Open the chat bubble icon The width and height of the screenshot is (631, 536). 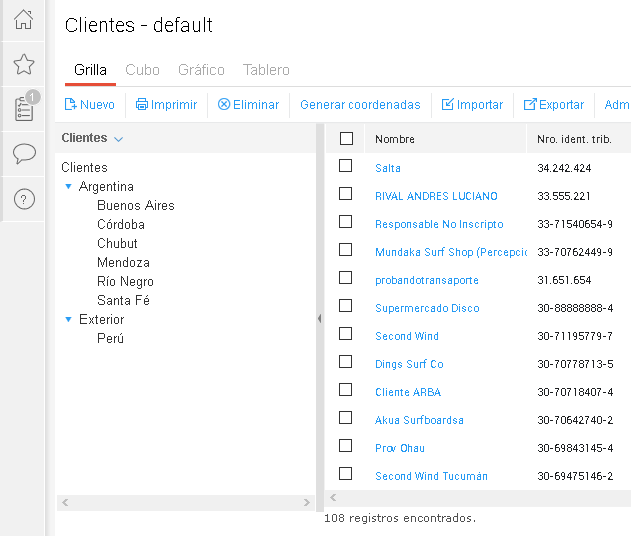tap(24, 153)
